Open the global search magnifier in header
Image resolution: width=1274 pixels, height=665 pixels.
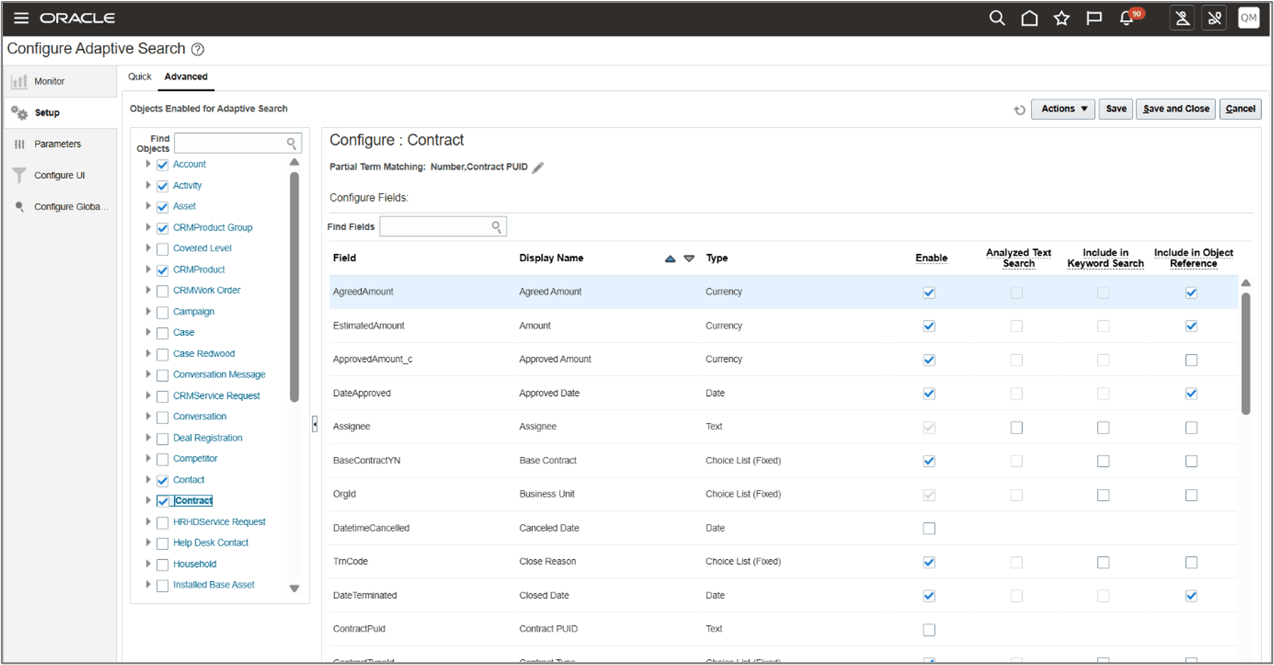(x=996, y=17)
